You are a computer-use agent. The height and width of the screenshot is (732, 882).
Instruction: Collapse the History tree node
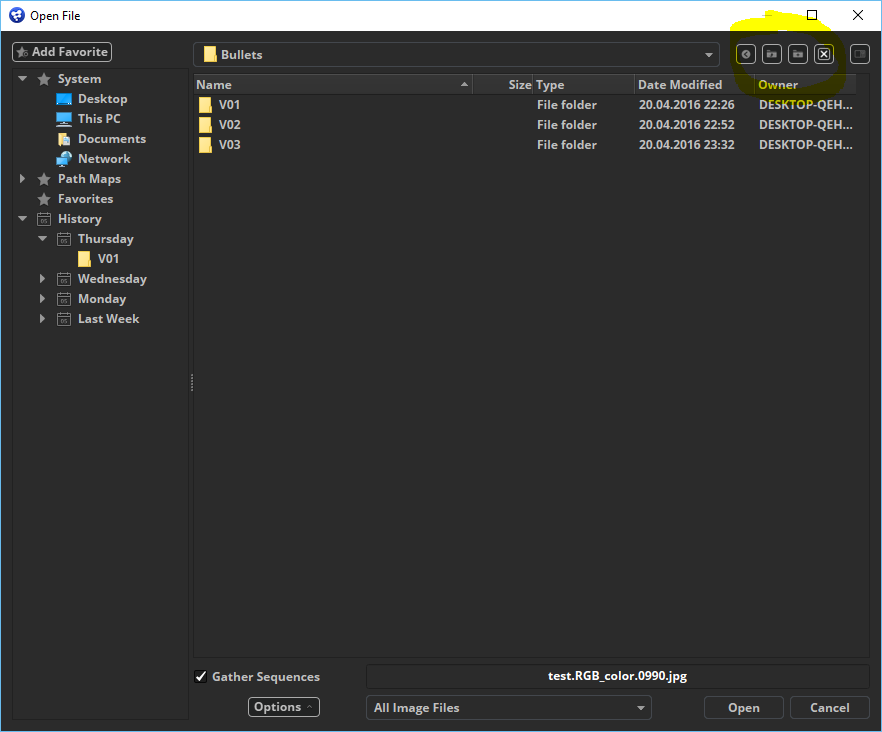[x=22, y=218]
